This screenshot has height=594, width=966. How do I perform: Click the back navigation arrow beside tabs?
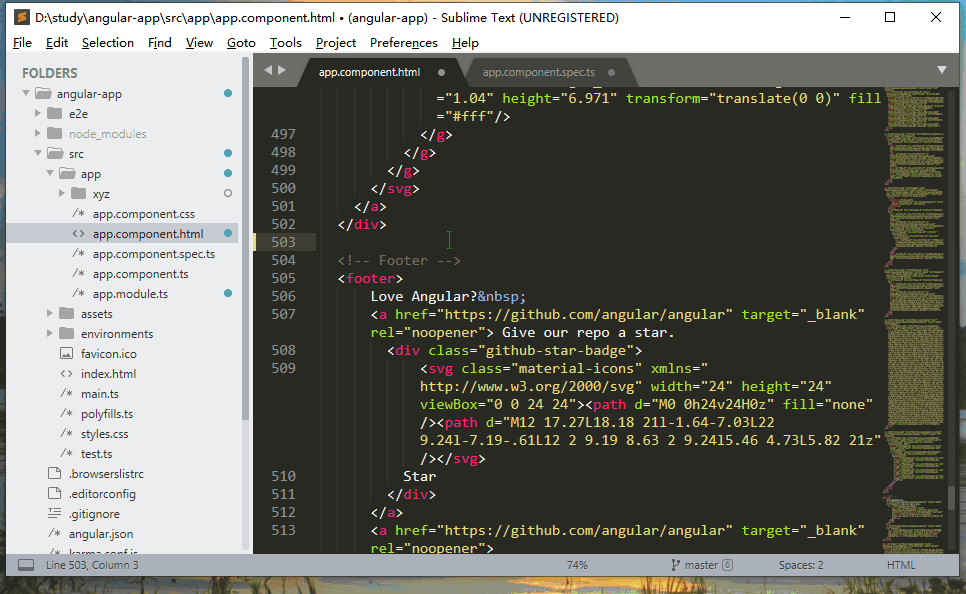click(x=268, y=70)
